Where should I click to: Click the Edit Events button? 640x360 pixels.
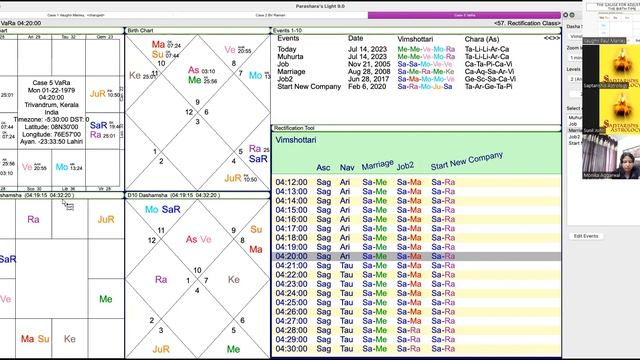586,236
